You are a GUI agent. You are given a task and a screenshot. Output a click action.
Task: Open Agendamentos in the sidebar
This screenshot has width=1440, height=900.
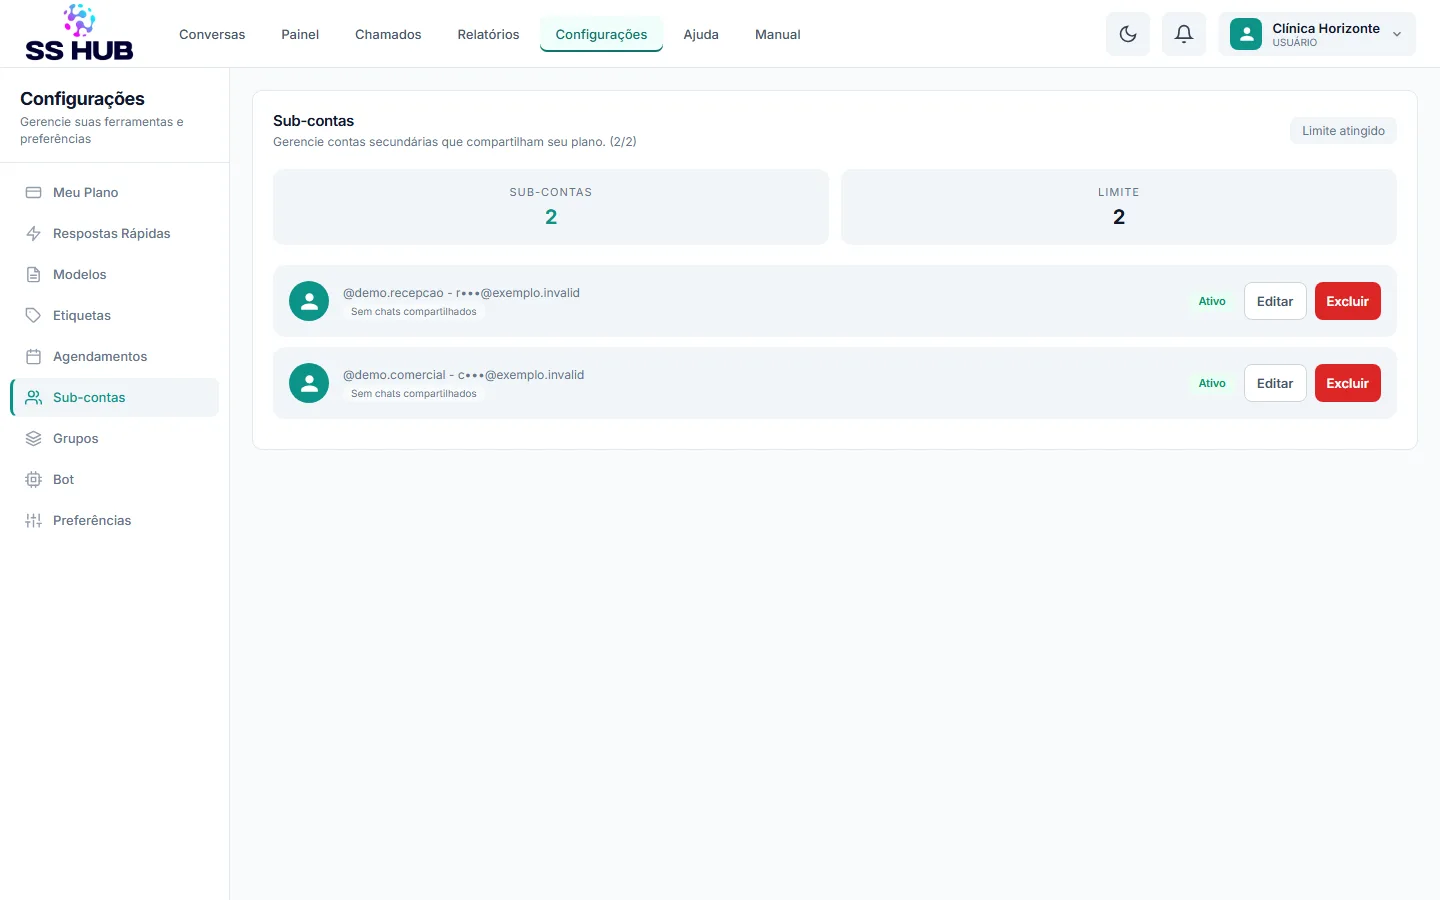(114, 356)
